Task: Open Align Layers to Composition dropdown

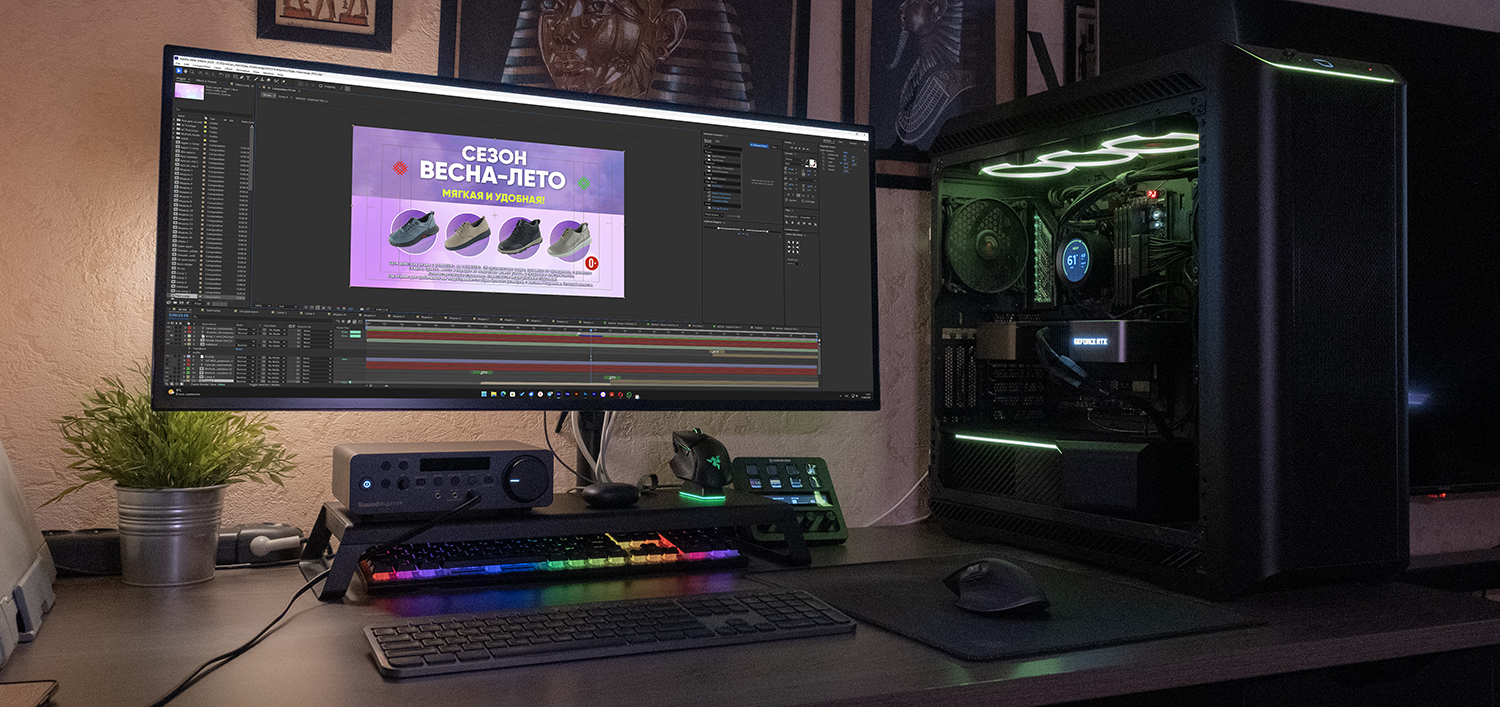Action: pos(807,217)
